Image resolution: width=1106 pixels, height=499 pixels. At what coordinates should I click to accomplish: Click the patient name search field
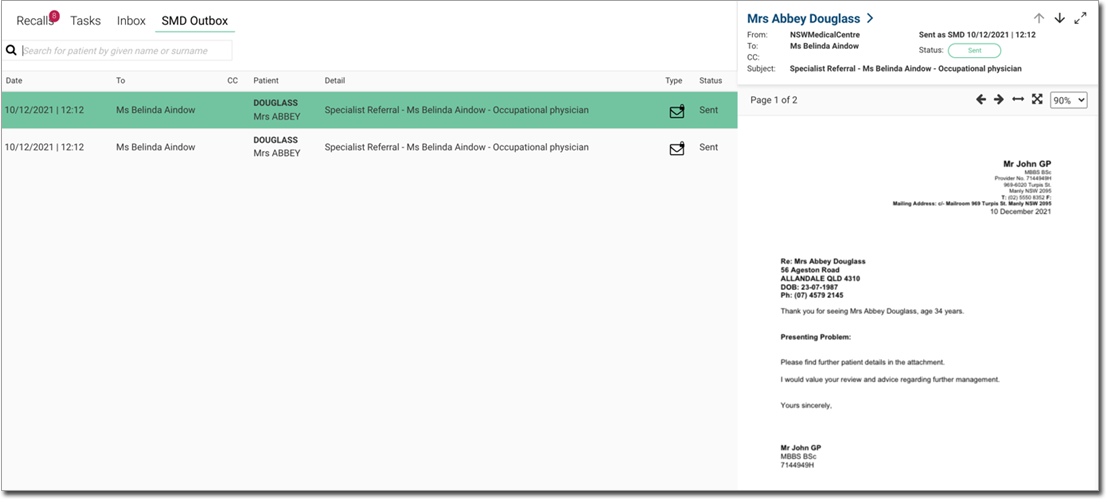pyautogui.click(x=127, y=50)
